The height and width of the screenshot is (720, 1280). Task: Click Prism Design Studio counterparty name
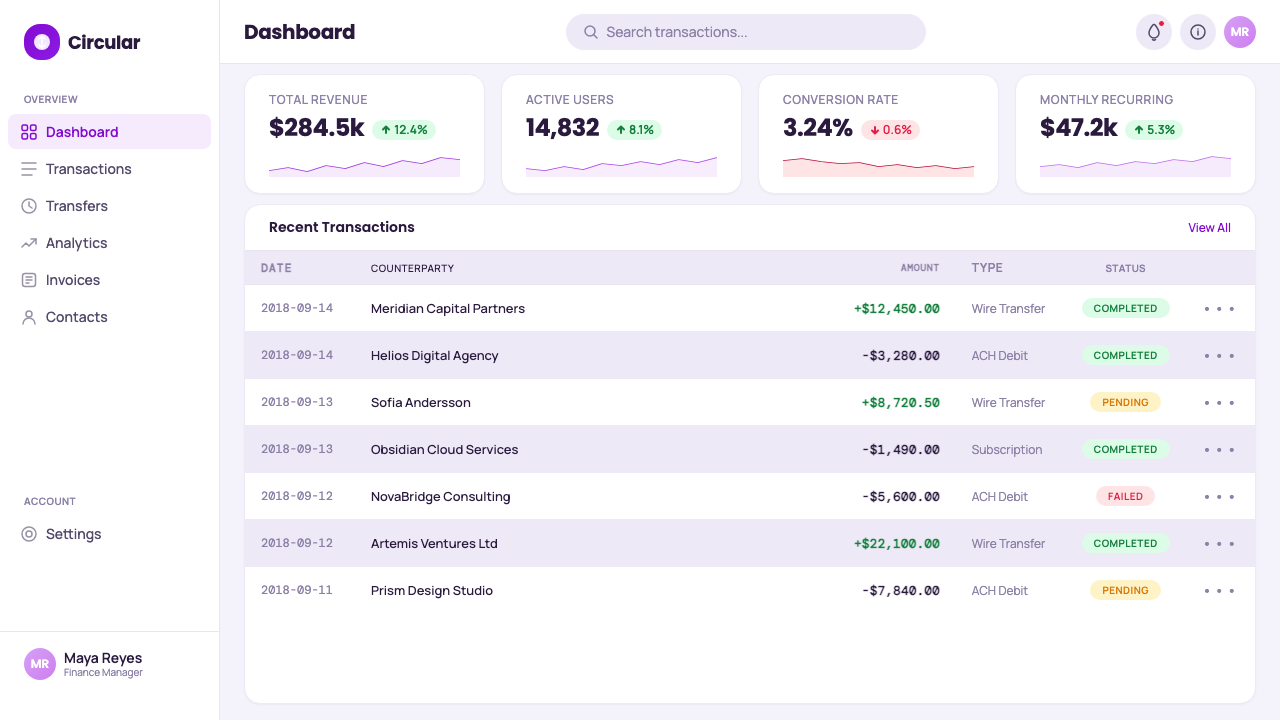pos(432,591)
